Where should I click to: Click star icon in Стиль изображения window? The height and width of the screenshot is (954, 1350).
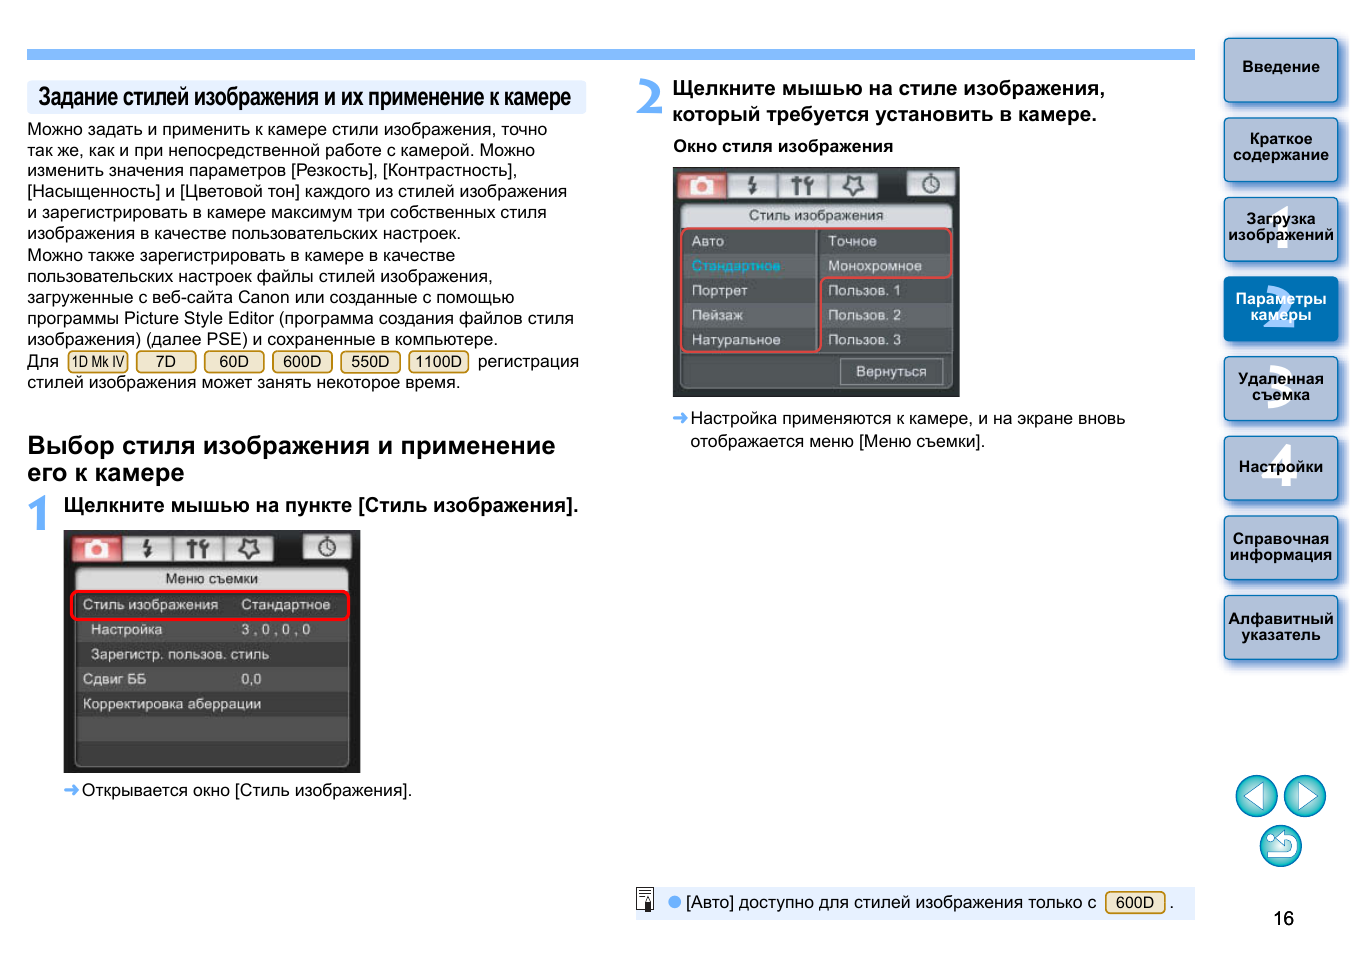[853, 185]
